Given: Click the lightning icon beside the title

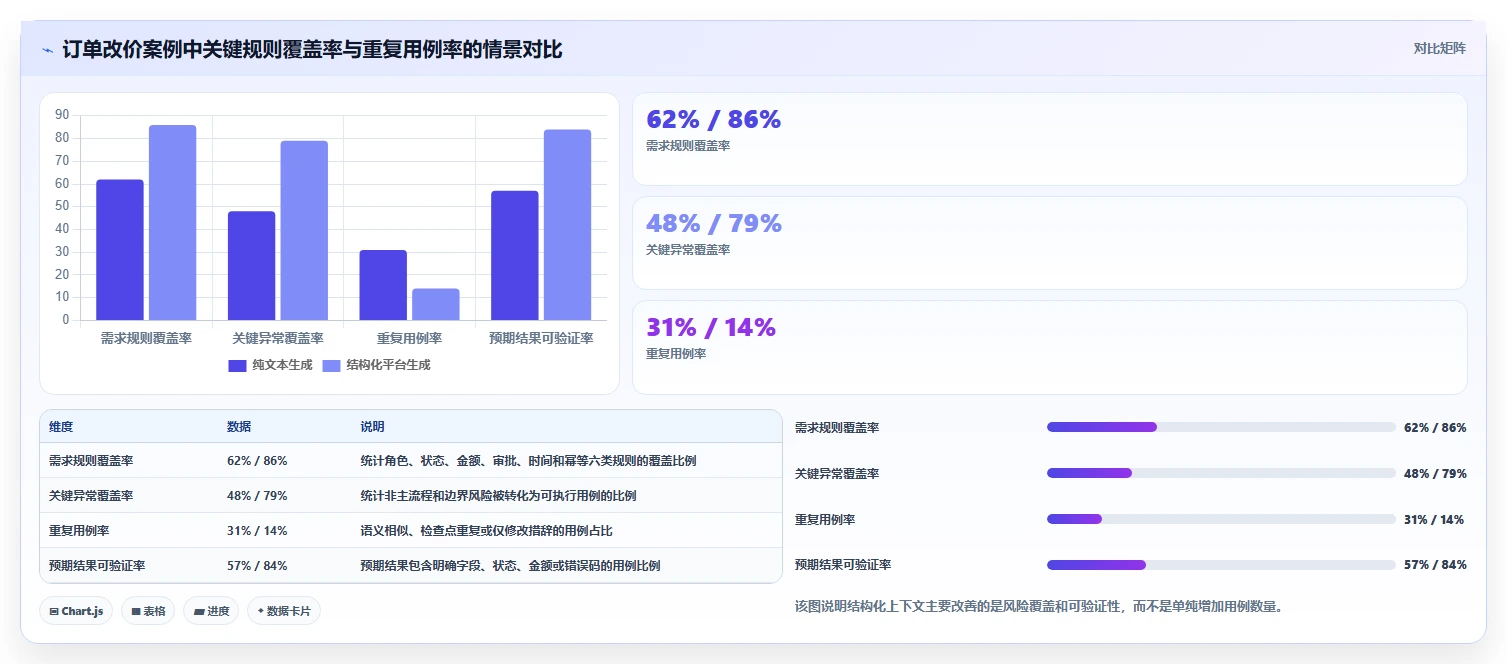Looking at the screenshot, I should pyautogui.click(x=47, y=49).
